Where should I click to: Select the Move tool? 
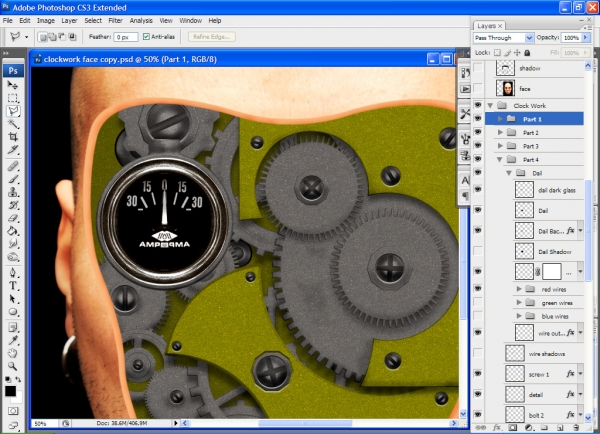click(x=13, y=85)
